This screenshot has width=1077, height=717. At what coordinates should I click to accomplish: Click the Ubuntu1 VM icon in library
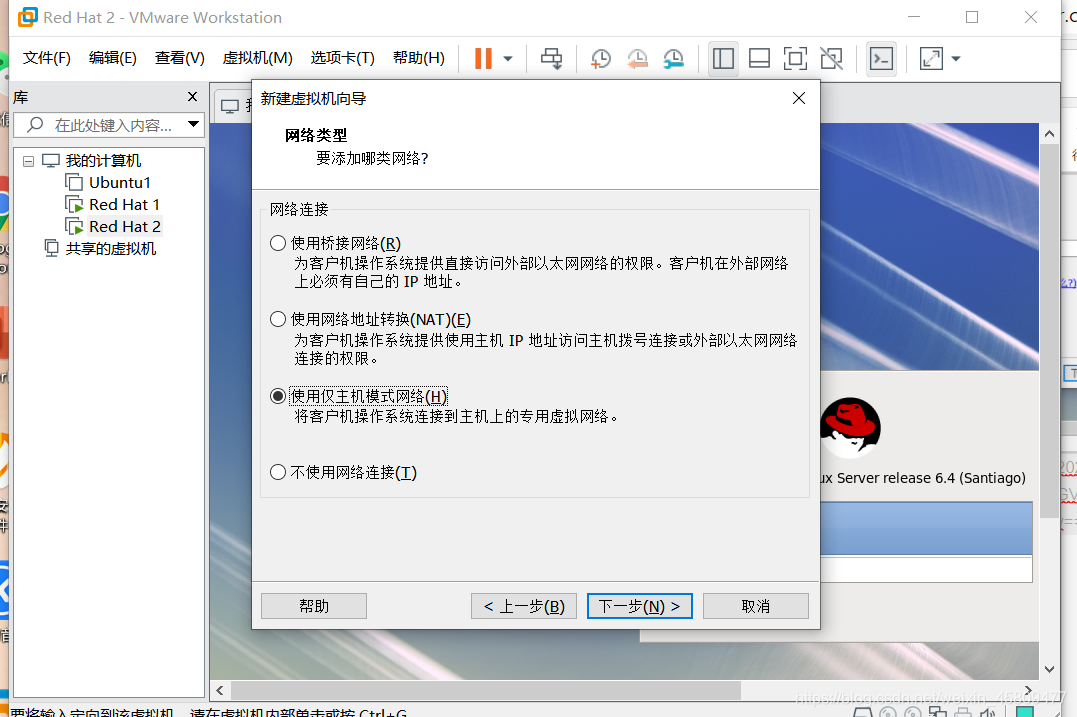tap(74, 183)
